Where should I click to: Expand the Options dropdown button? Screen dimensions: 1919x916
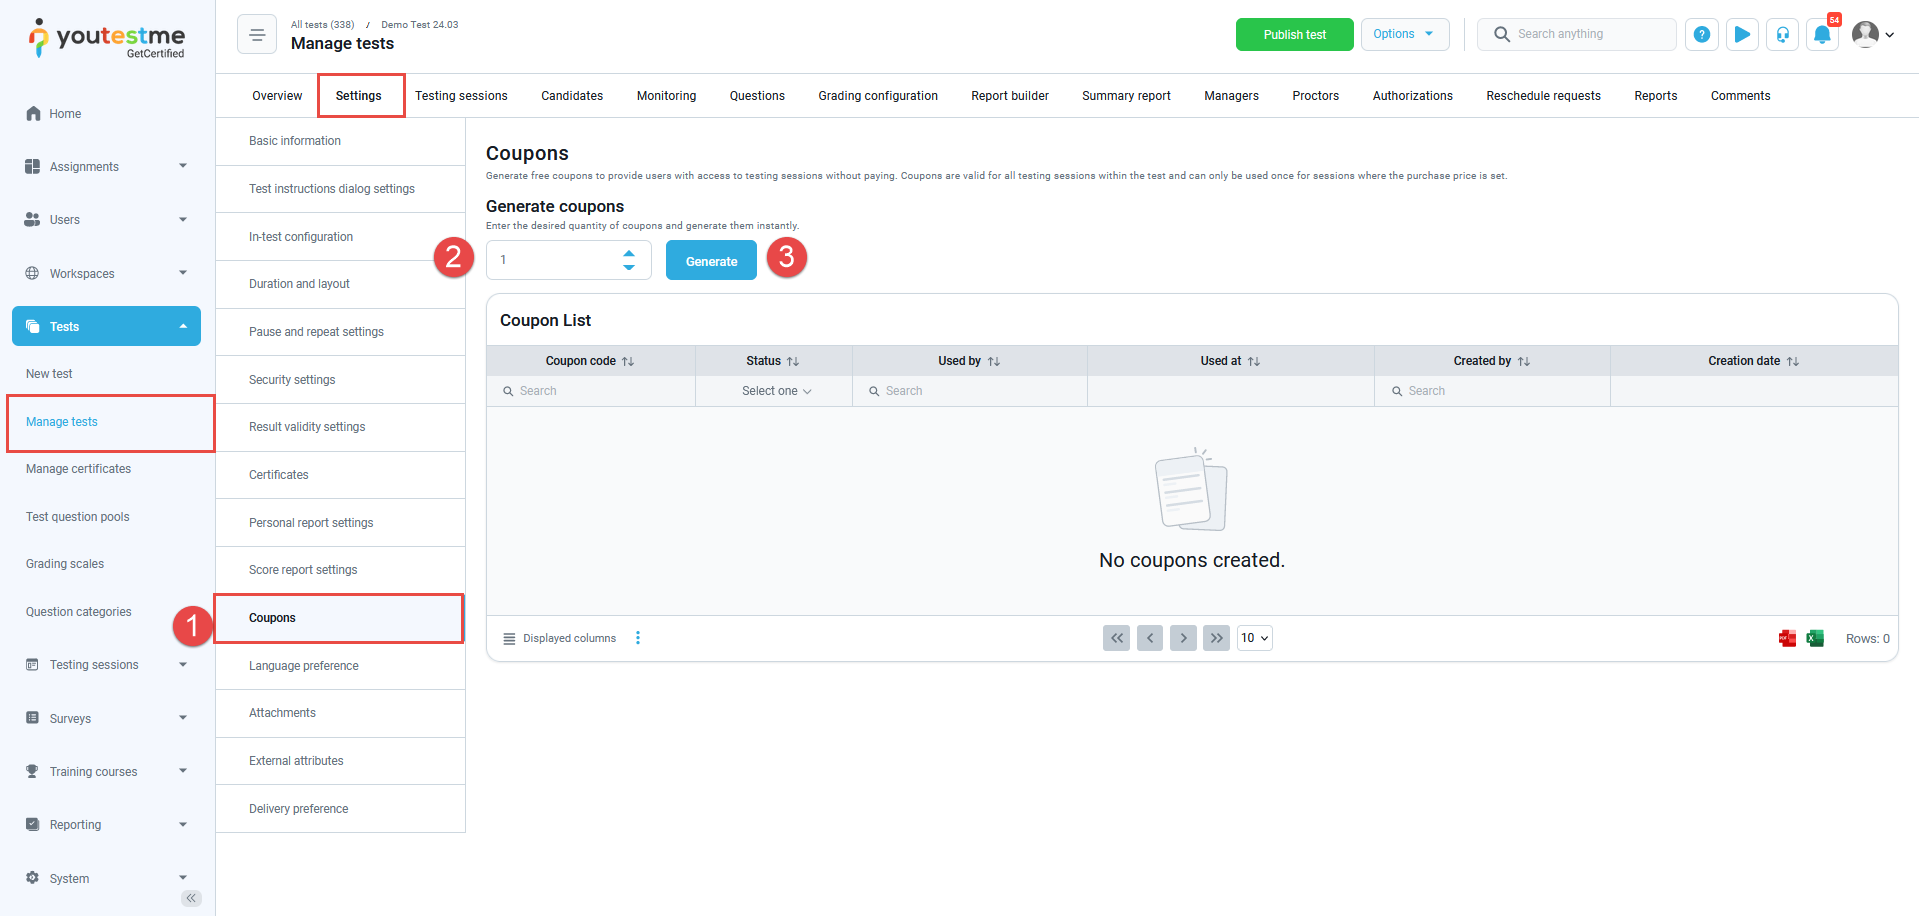click(x=1404, y=34)
